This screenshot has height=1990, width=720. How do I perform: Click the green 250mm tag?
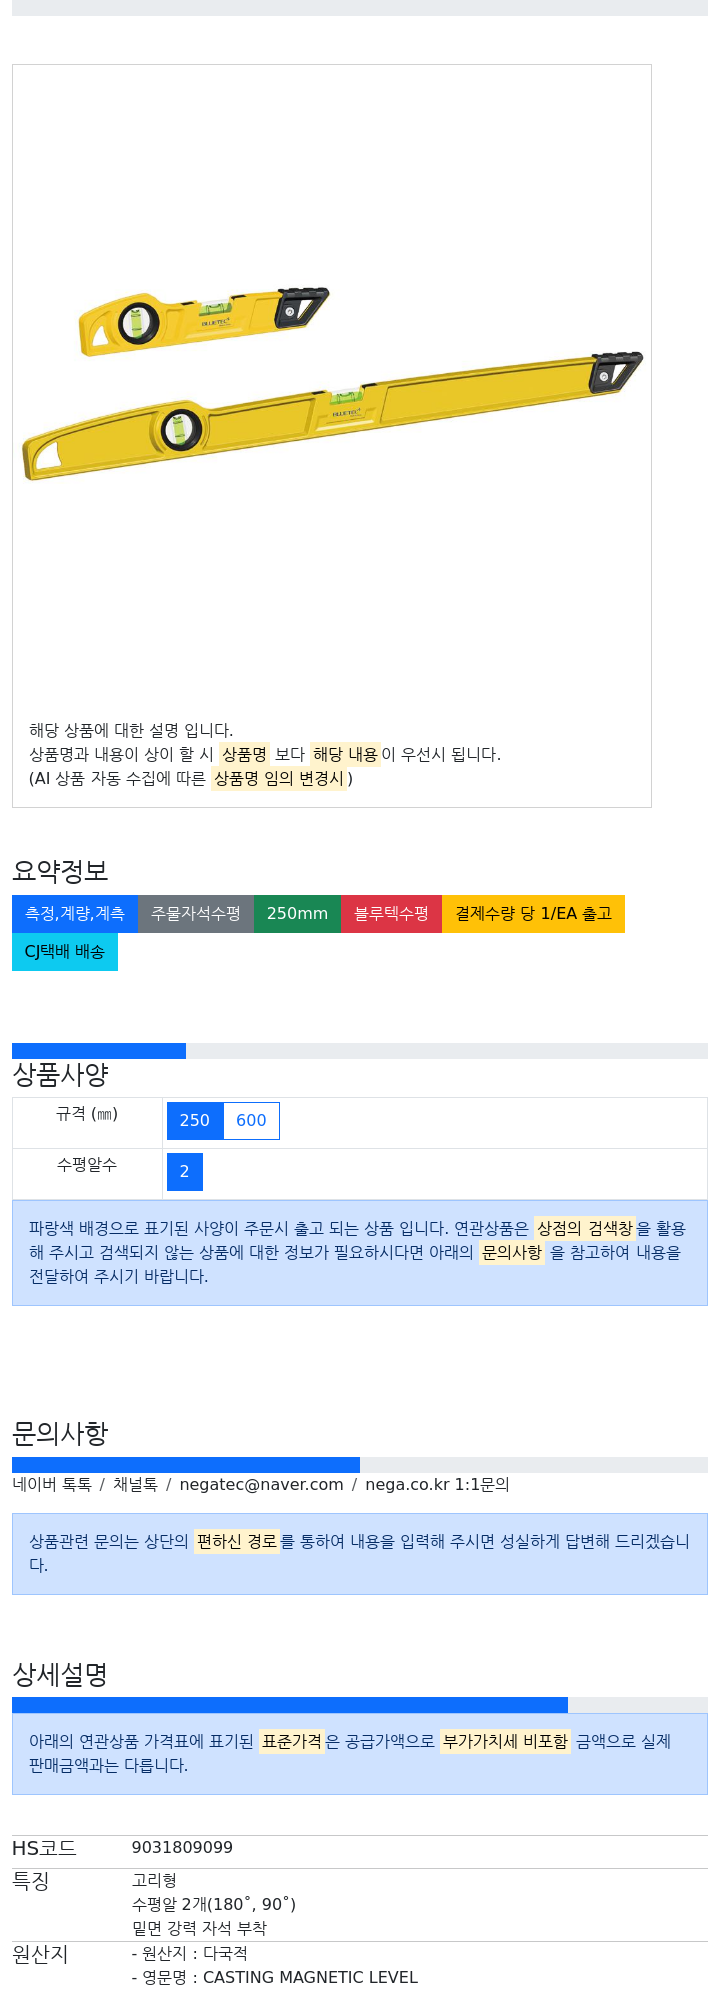pos(297,914)
